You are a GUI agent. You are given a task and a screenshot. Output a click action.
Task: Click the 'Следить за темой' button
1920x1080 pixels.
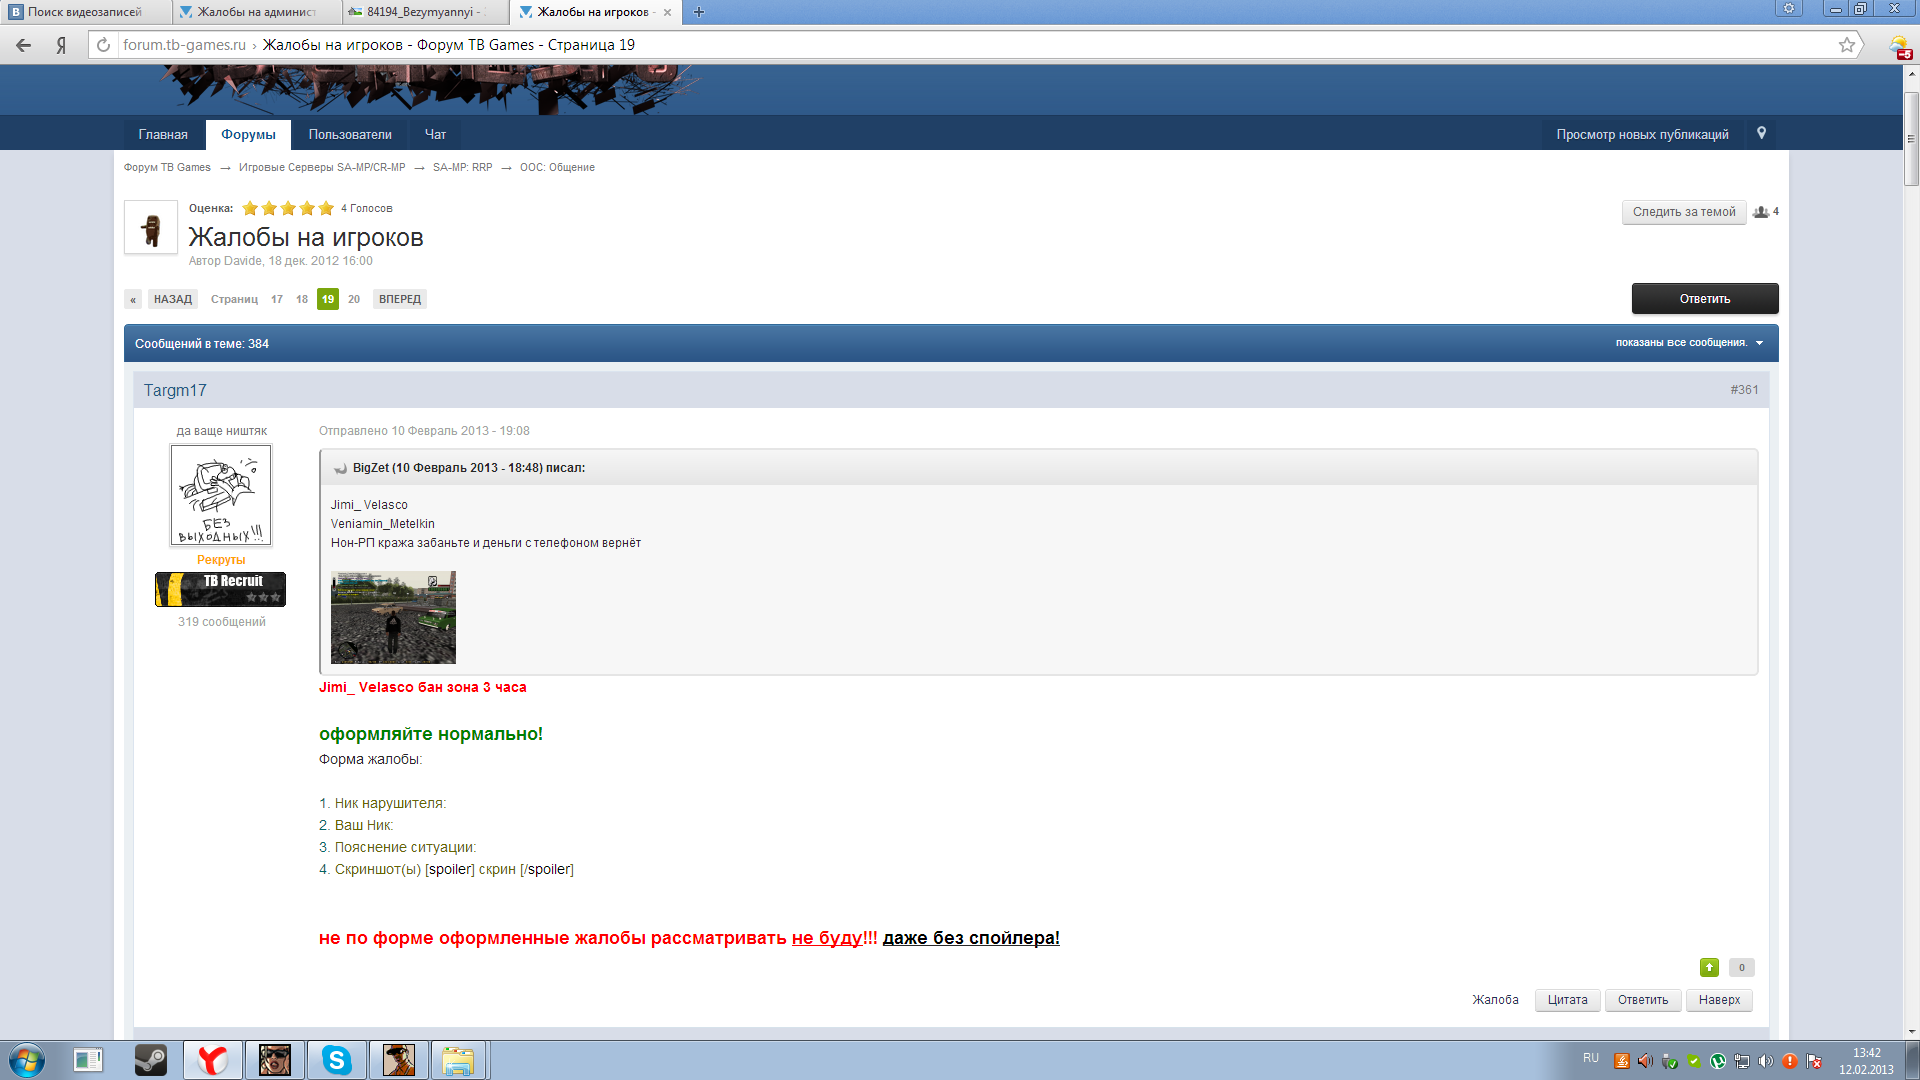(x=1683, y=212)
